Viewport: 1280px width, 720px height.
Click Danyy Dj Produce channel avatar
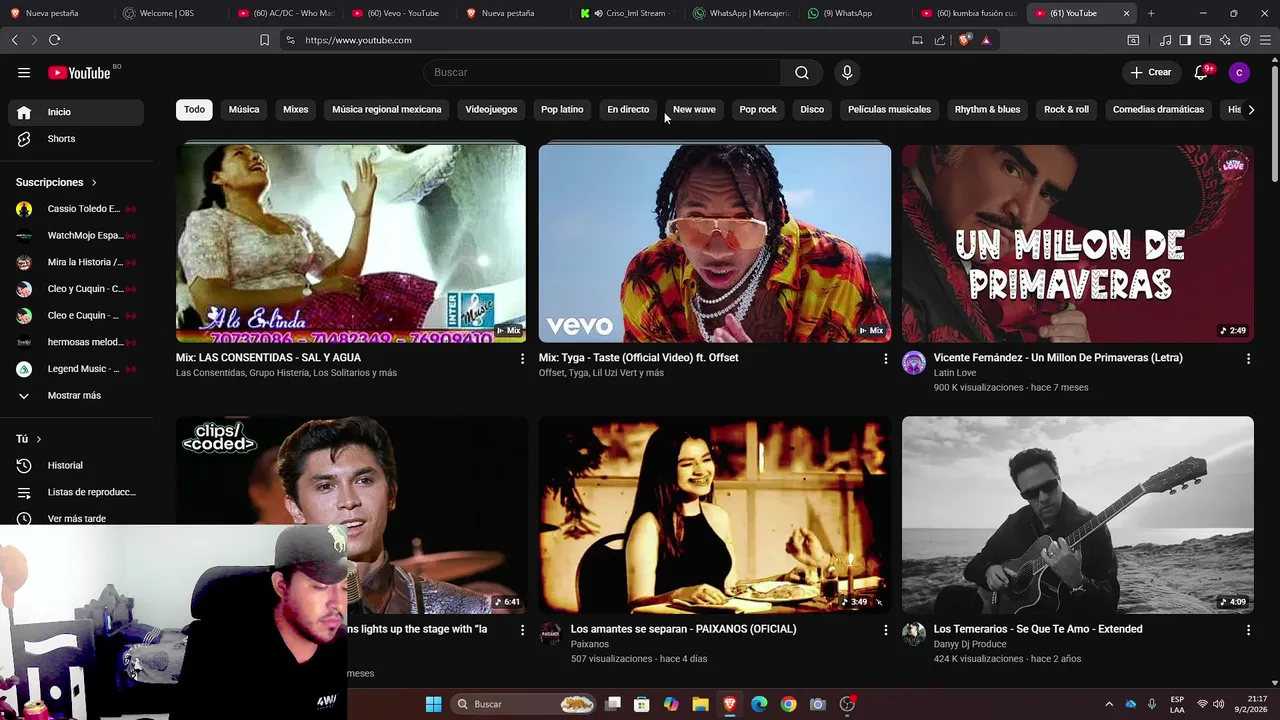click(x=914, y=634)
